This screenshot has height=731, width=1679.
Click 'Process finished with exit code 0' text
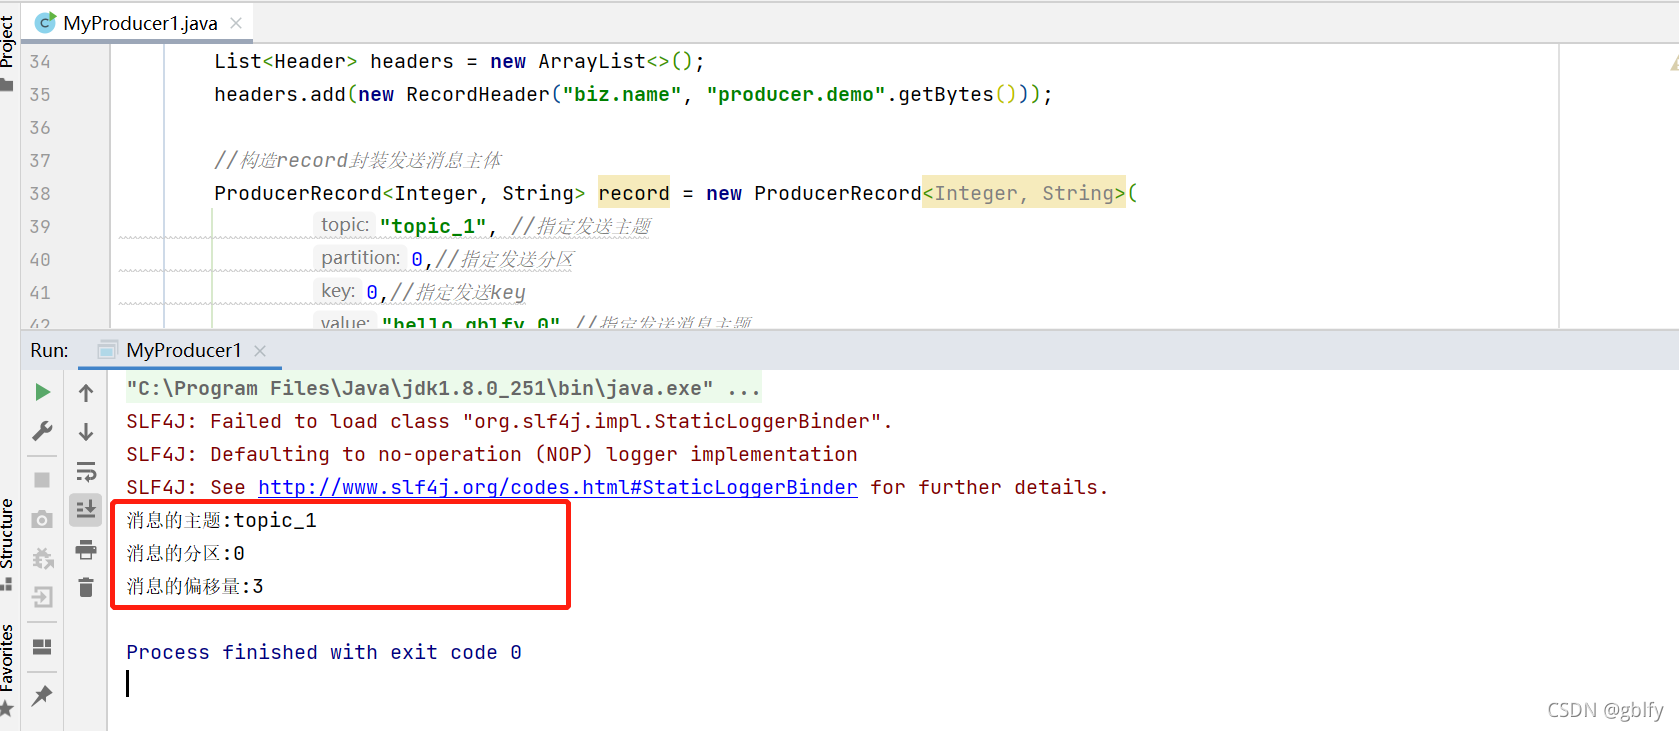[324, 652]
